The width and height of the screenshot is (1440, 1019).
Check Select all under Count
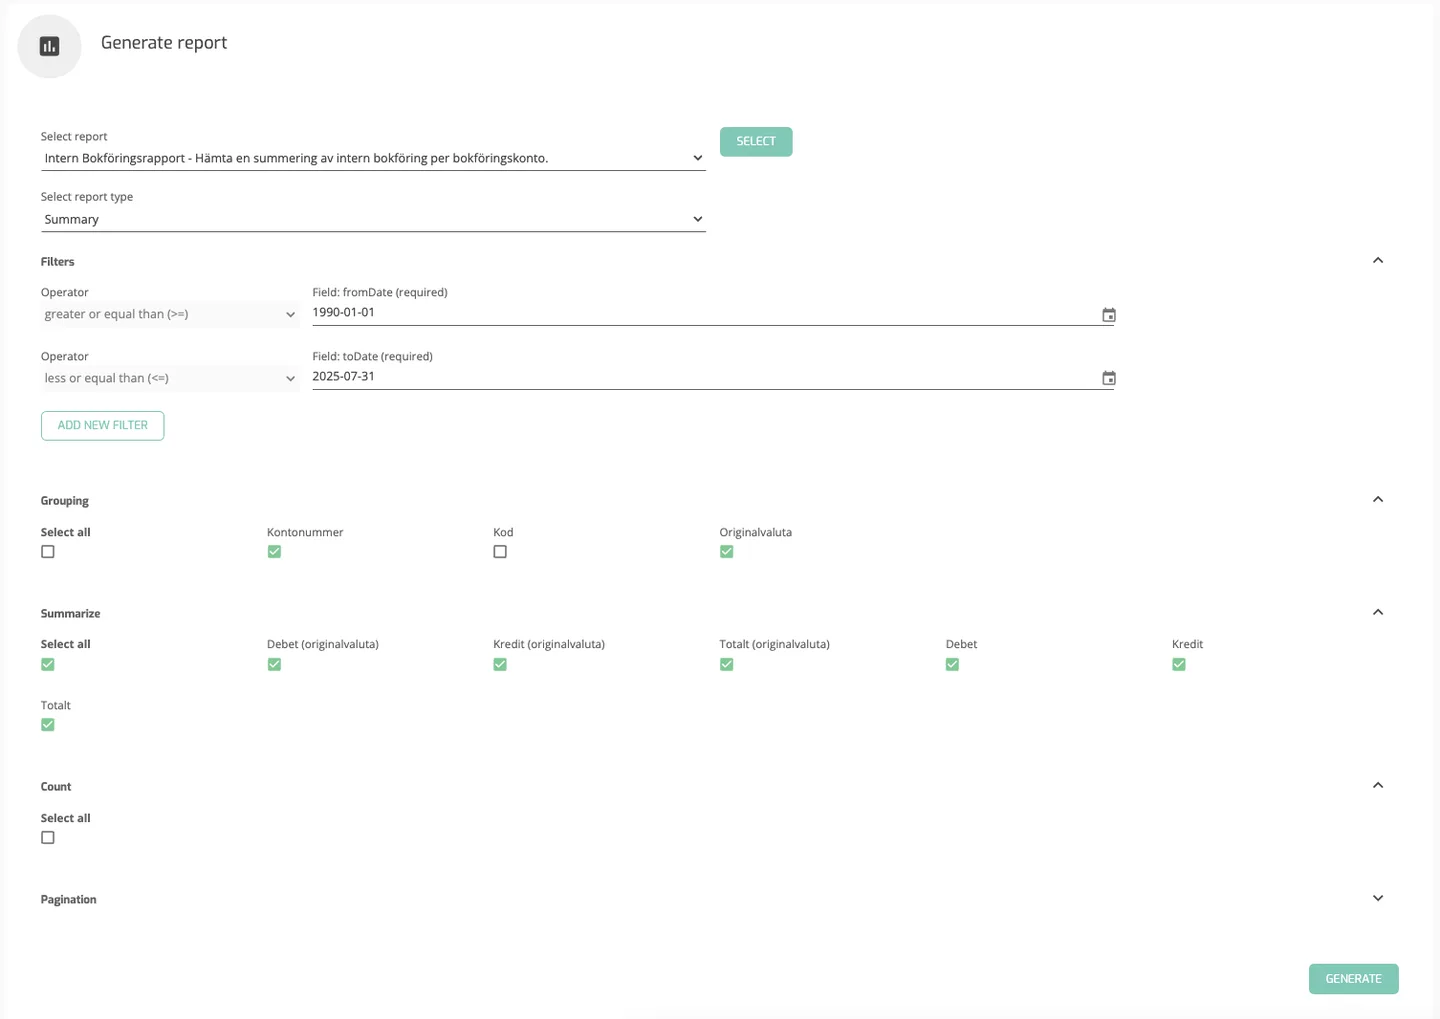pos(48,838)
